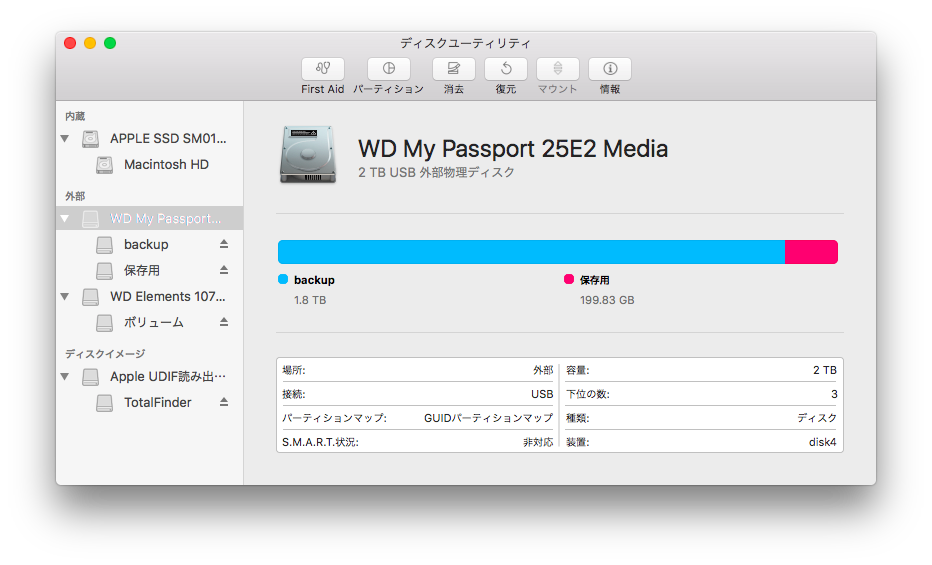
Task: Click the 復元 restore toolbar icon
Action: point(506,69)
